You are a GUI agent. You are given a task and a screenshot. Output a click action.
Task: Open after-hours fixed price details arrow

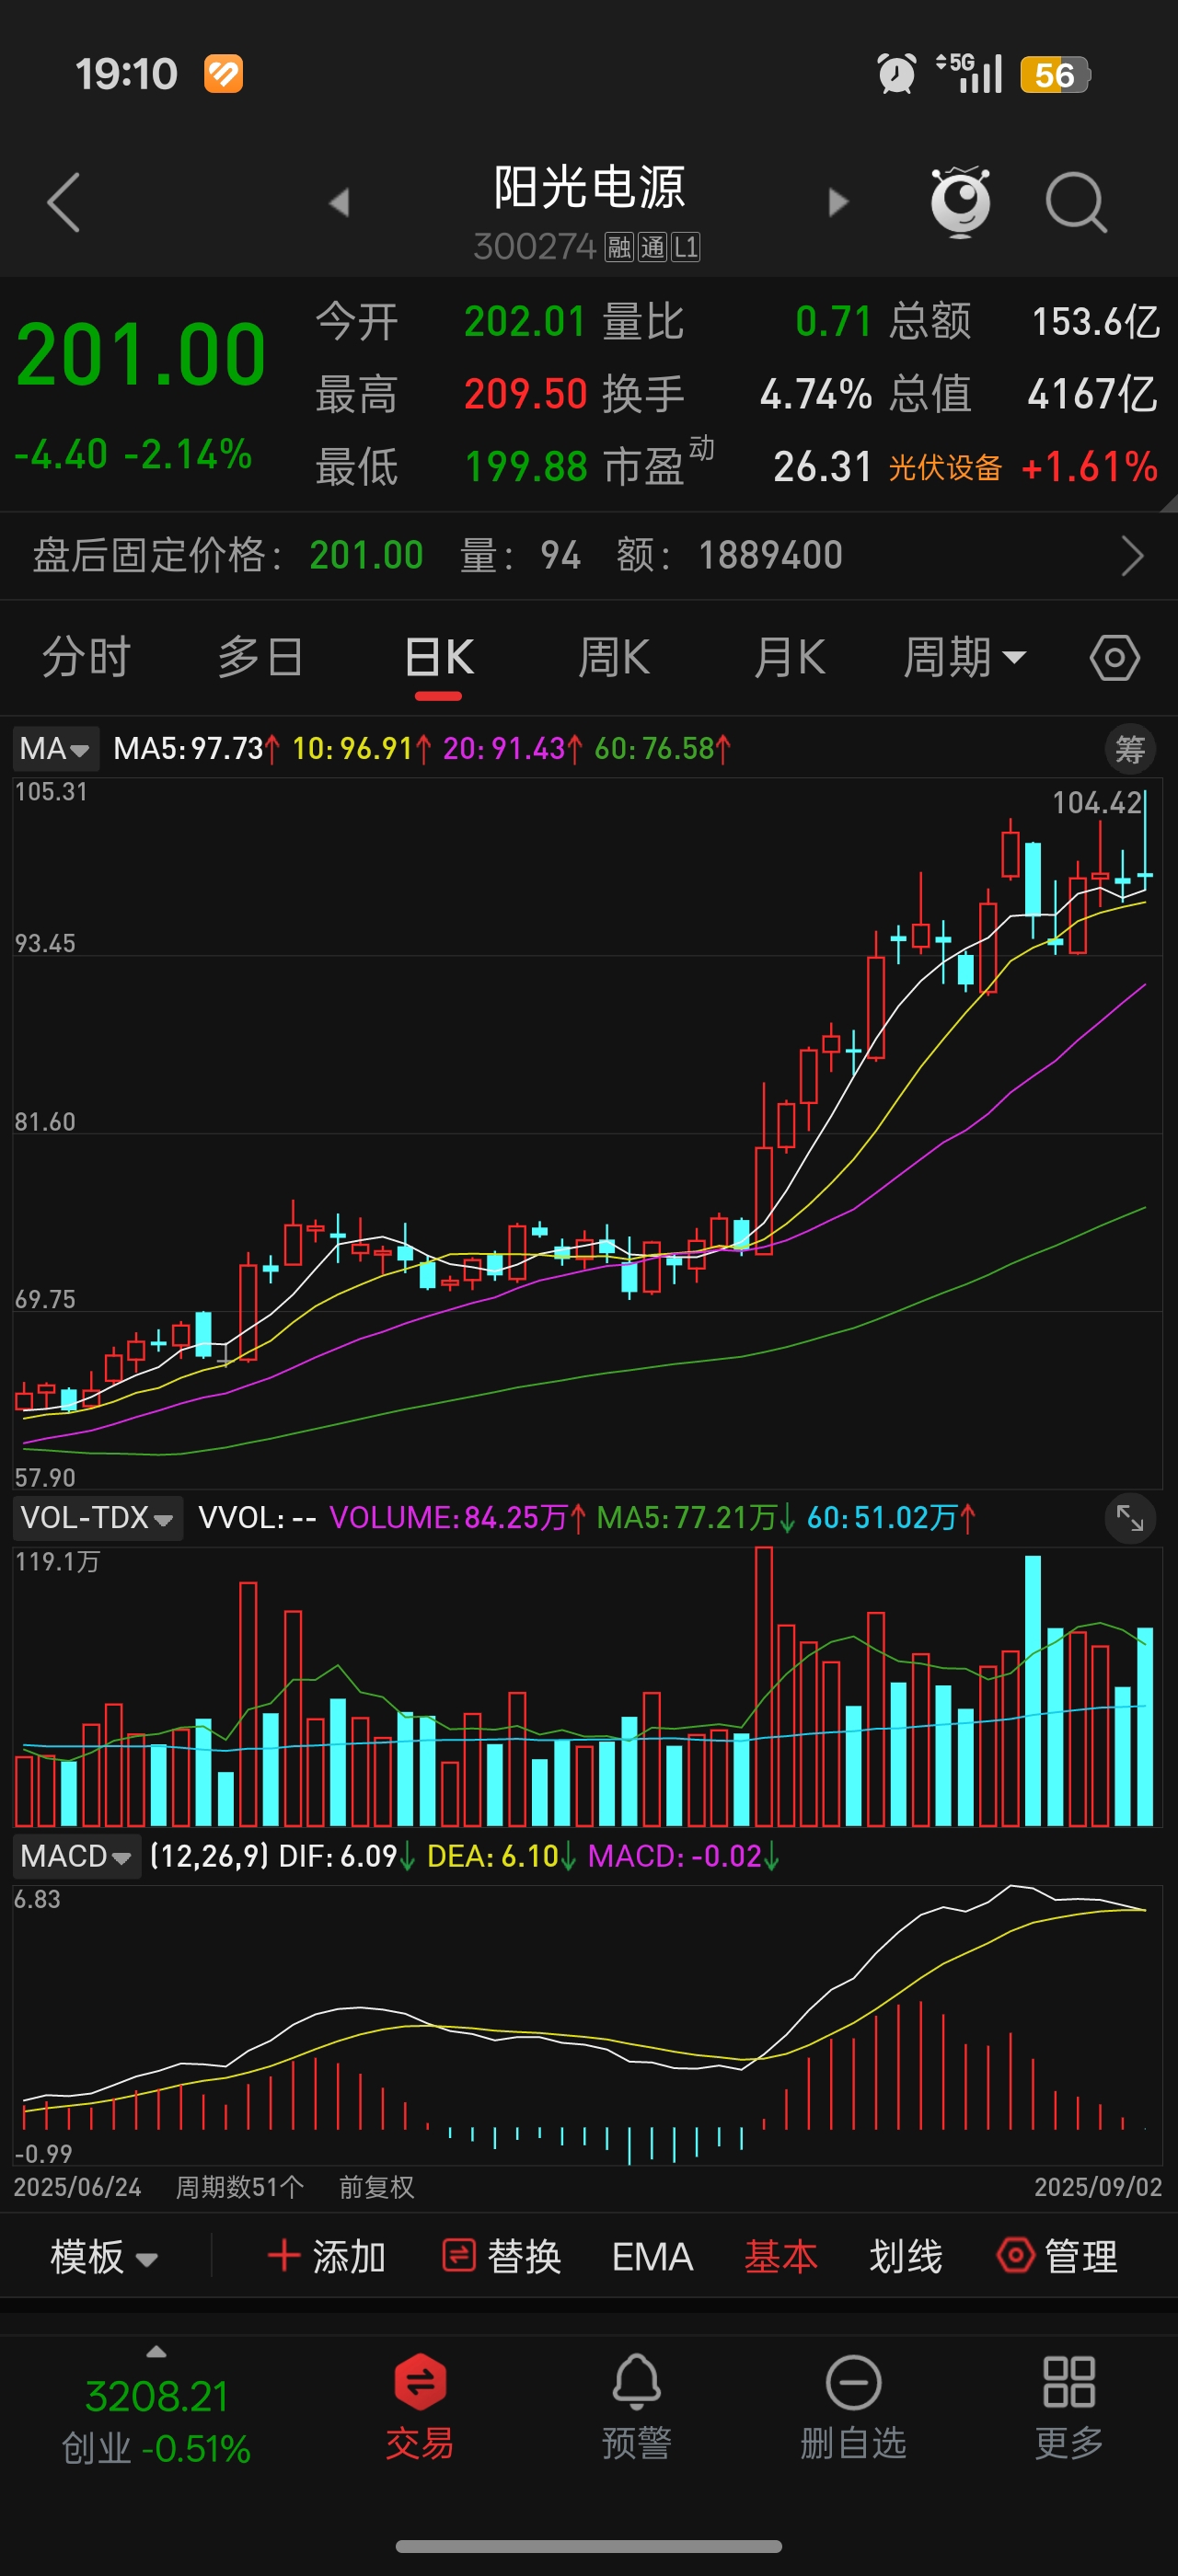[x=1132, y=555]
